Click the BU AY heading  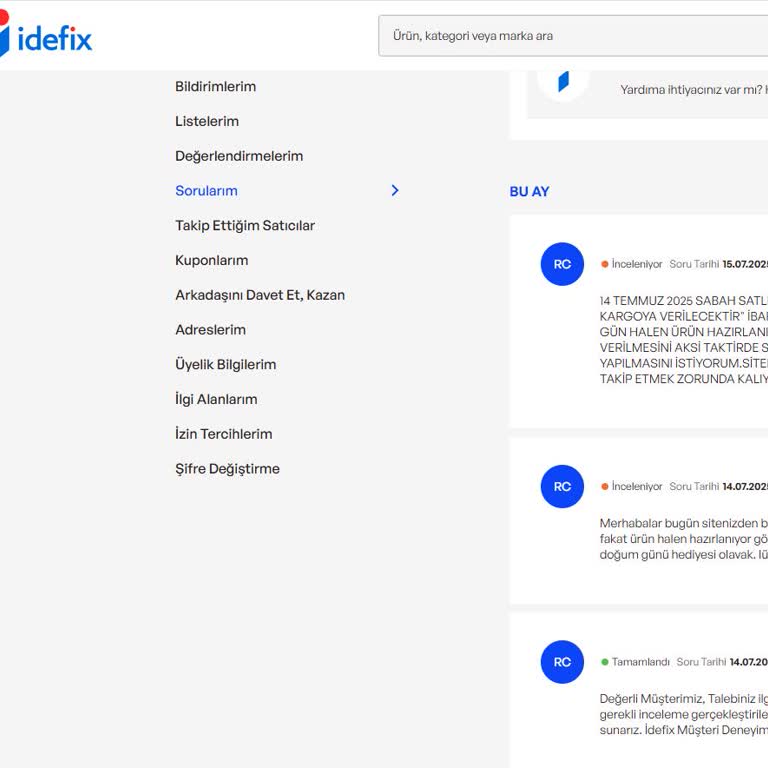tap(529, 192)
